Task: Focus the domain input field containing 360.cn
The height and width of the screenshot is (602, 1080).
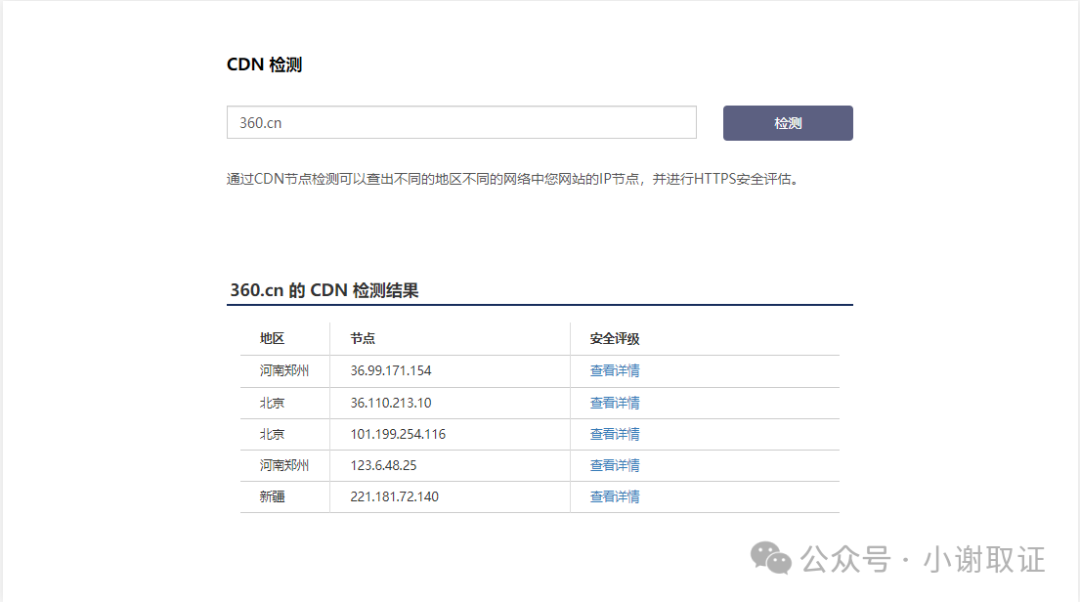Action: [461, 123]
